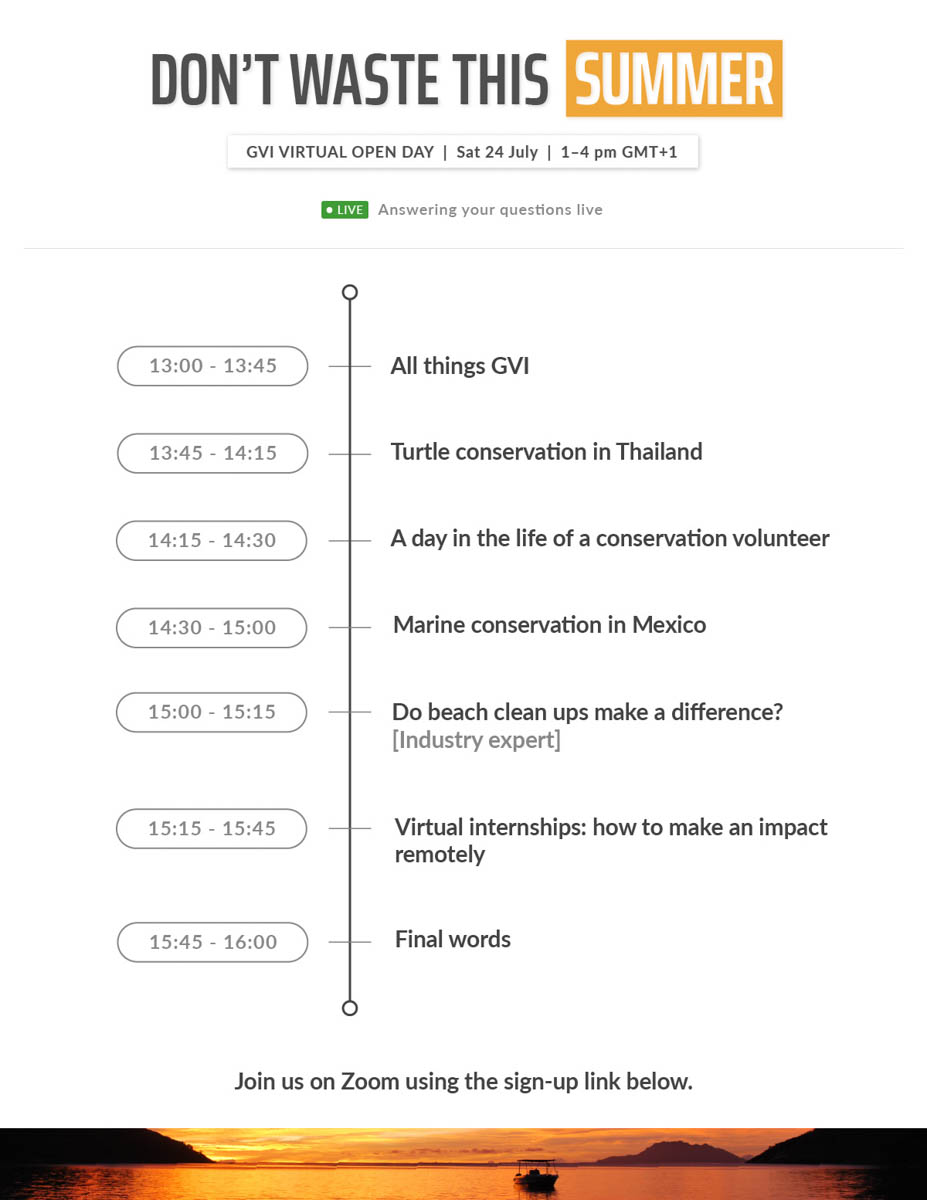Click the bottom circle of the timeline
Viewport: 927px width, 1200px height.
pos(349,1007)
